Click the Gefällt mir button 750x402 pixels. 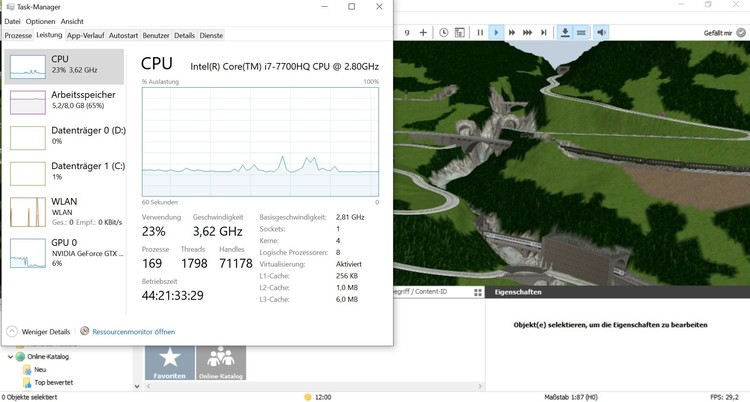point(720,32)
